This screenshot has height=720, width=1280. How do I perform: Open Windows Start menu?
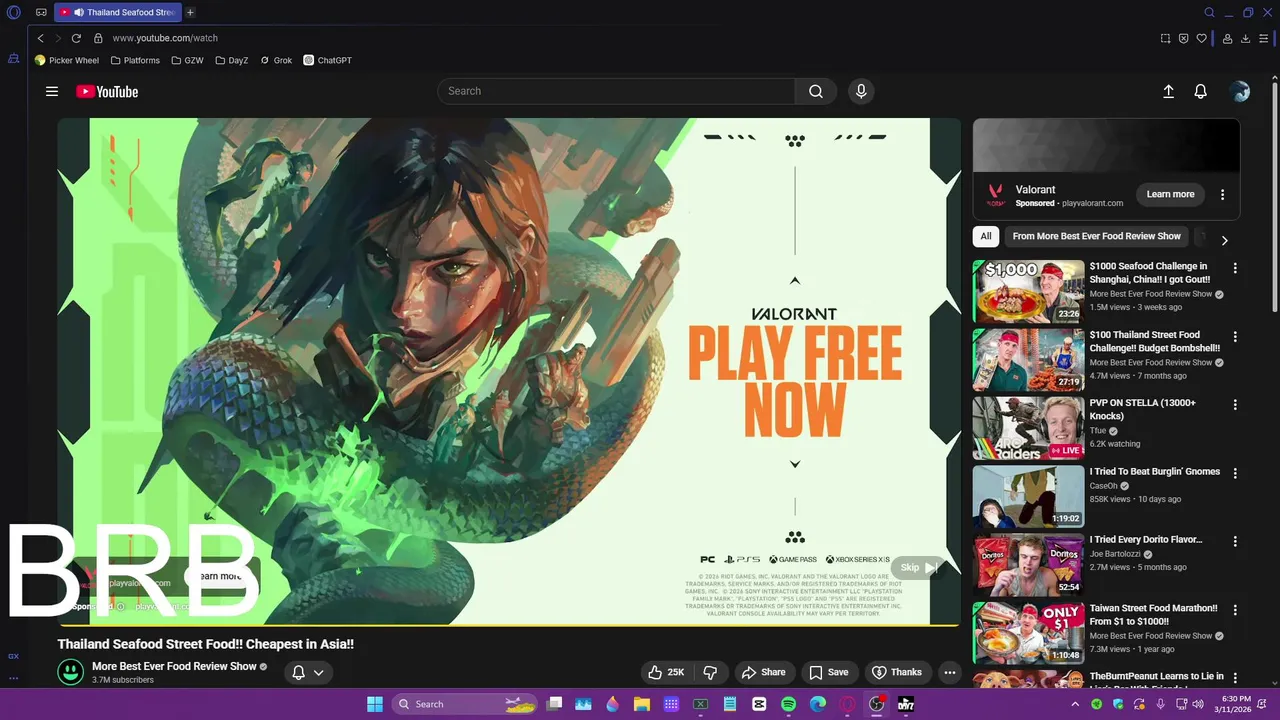tap(375, 704)
